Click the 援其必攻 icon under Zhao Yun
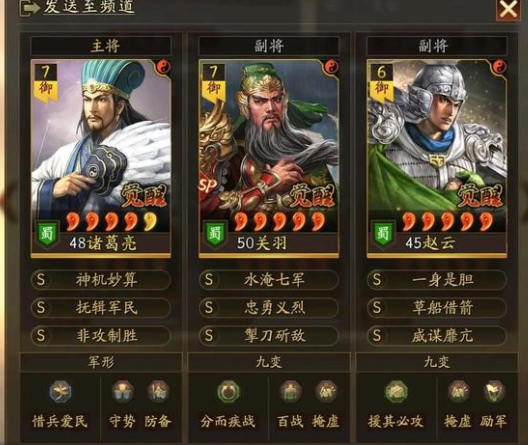The height and width of the screenshot is (445, 528). click(396, 392)
